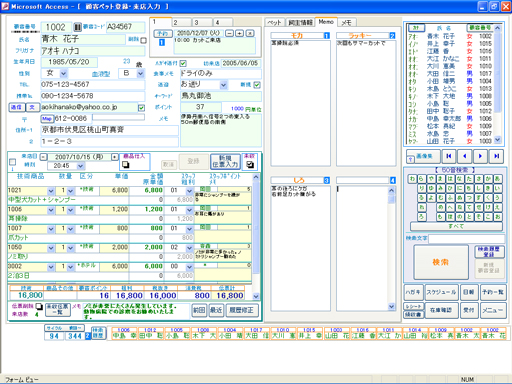This screenshot has height=384, width=512.
Task: Step the 来店日 visit date forward one day
Action: [x=115, y=157]
